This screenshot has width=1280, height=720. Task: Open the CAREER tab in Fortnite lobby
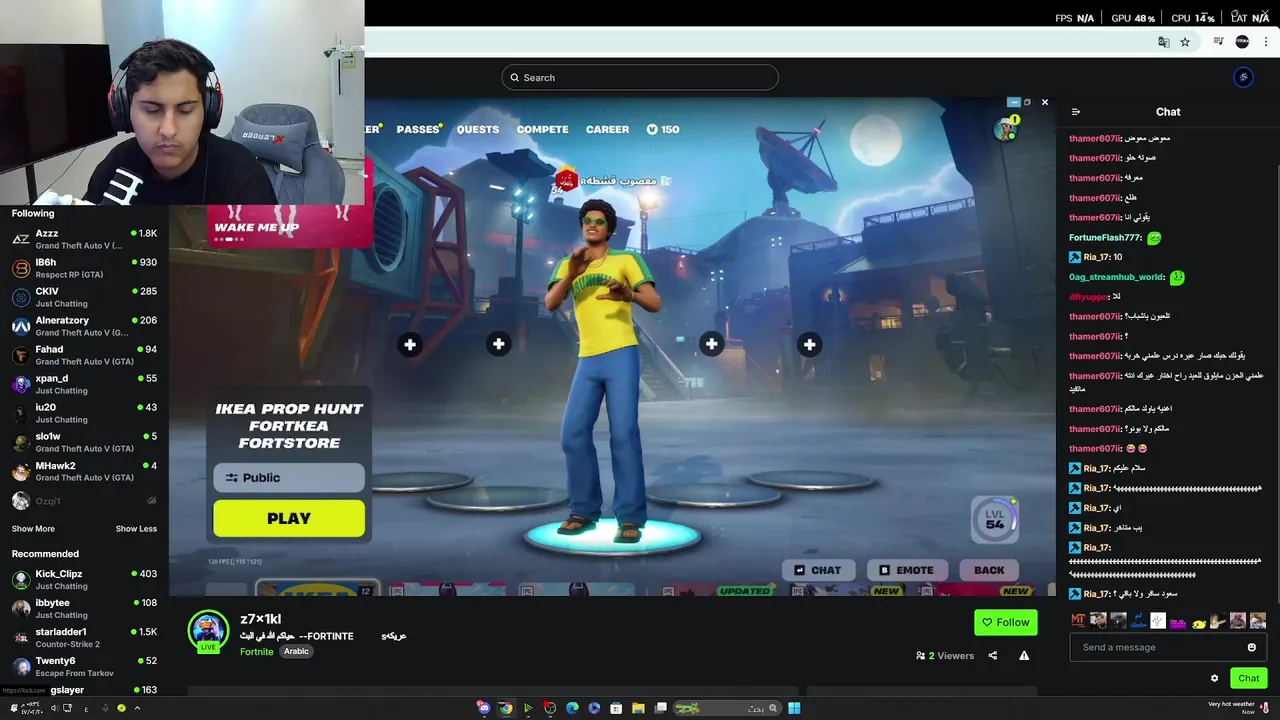(x=607, y=129)
